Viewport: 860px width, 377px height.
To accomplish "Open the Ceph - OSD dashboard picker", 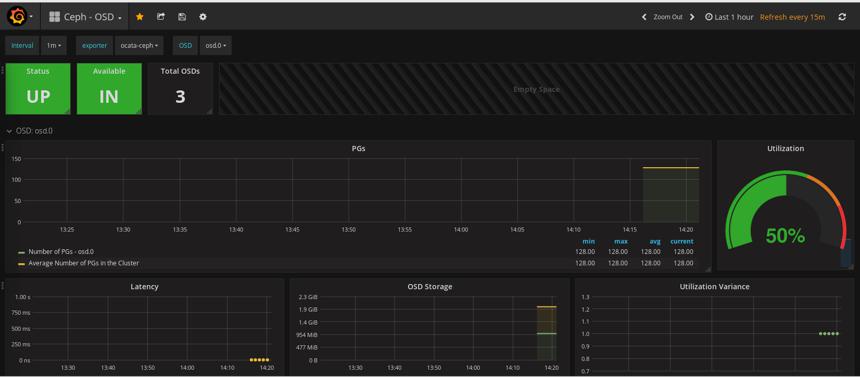I will click(85, 17).
